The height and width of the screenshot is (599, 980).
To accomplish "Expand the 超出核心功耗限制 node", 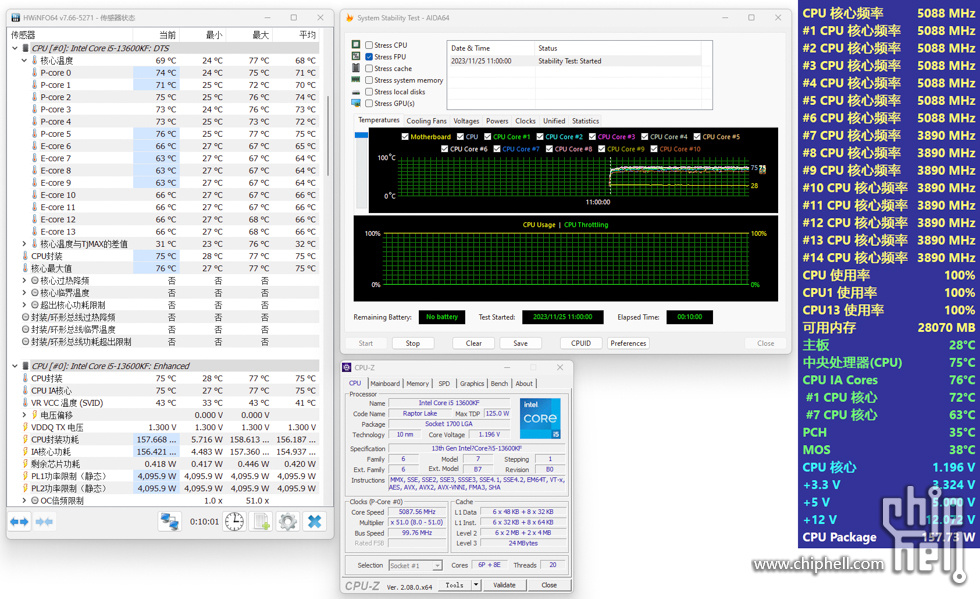I will (24, 305).
